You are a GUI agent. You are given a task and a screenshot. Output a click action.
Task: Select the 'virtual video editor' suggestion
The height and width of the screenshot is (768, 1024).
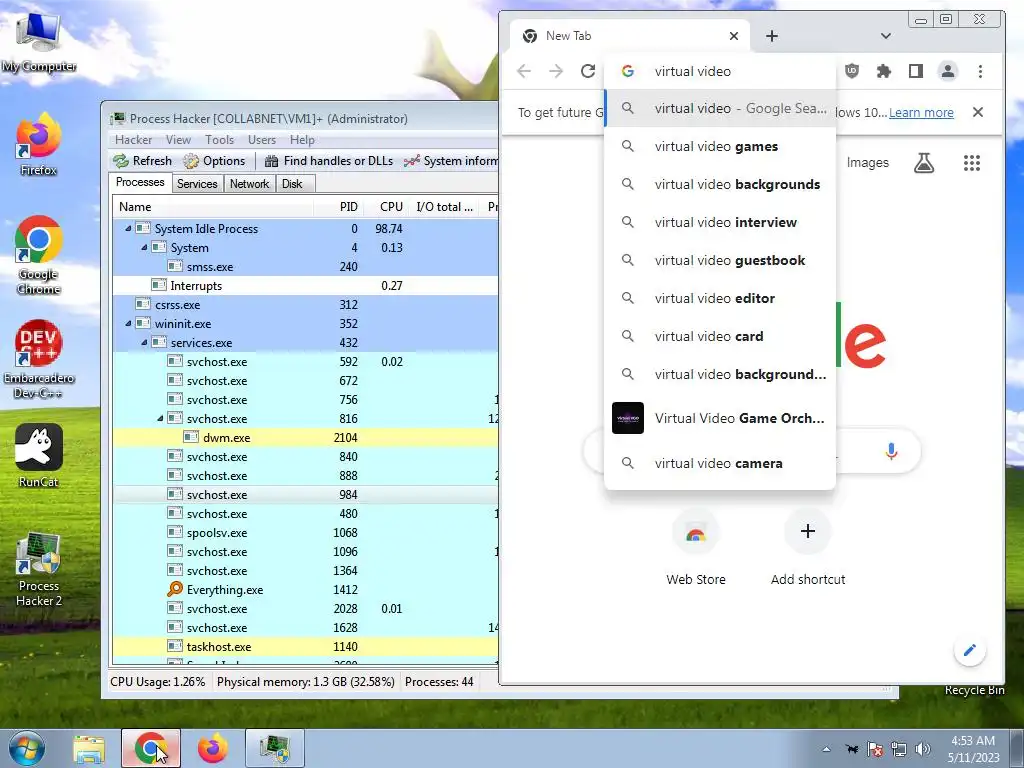720,298
